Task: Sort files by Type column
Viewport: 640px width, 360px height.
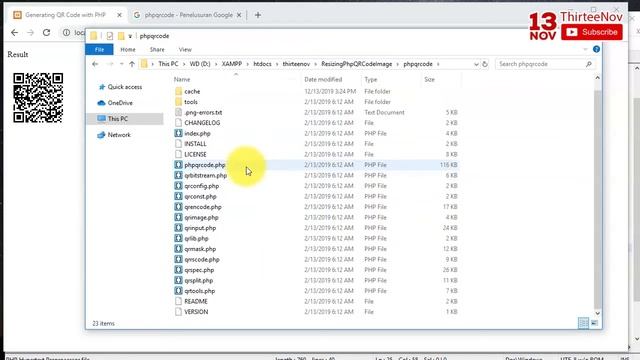Action: [371, 80]
